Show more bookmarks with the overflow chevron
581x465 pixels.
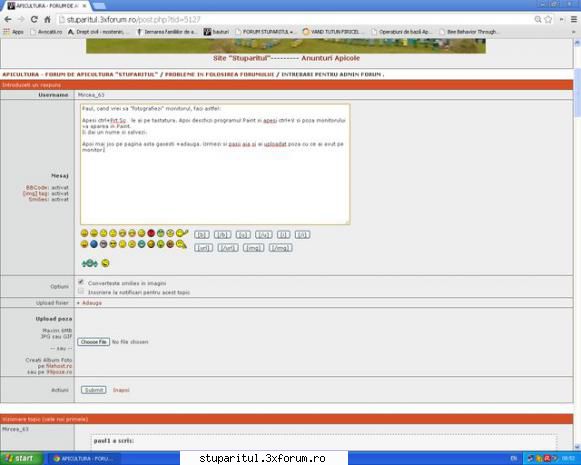click(573, 32)
